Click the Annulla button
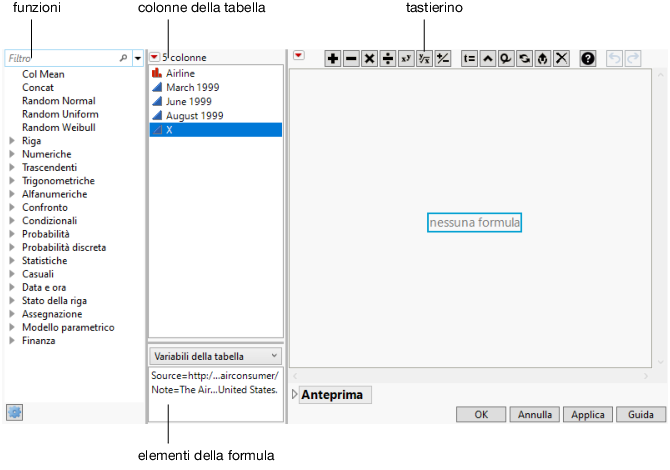The image size is (670, 470). click(x=535, y=414)
